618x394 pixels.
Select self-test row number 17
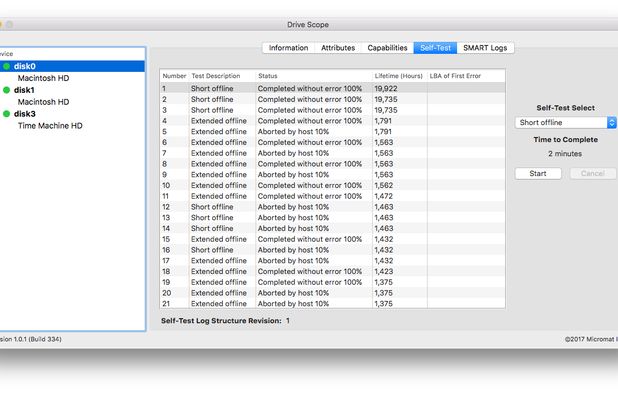point(332,260)
